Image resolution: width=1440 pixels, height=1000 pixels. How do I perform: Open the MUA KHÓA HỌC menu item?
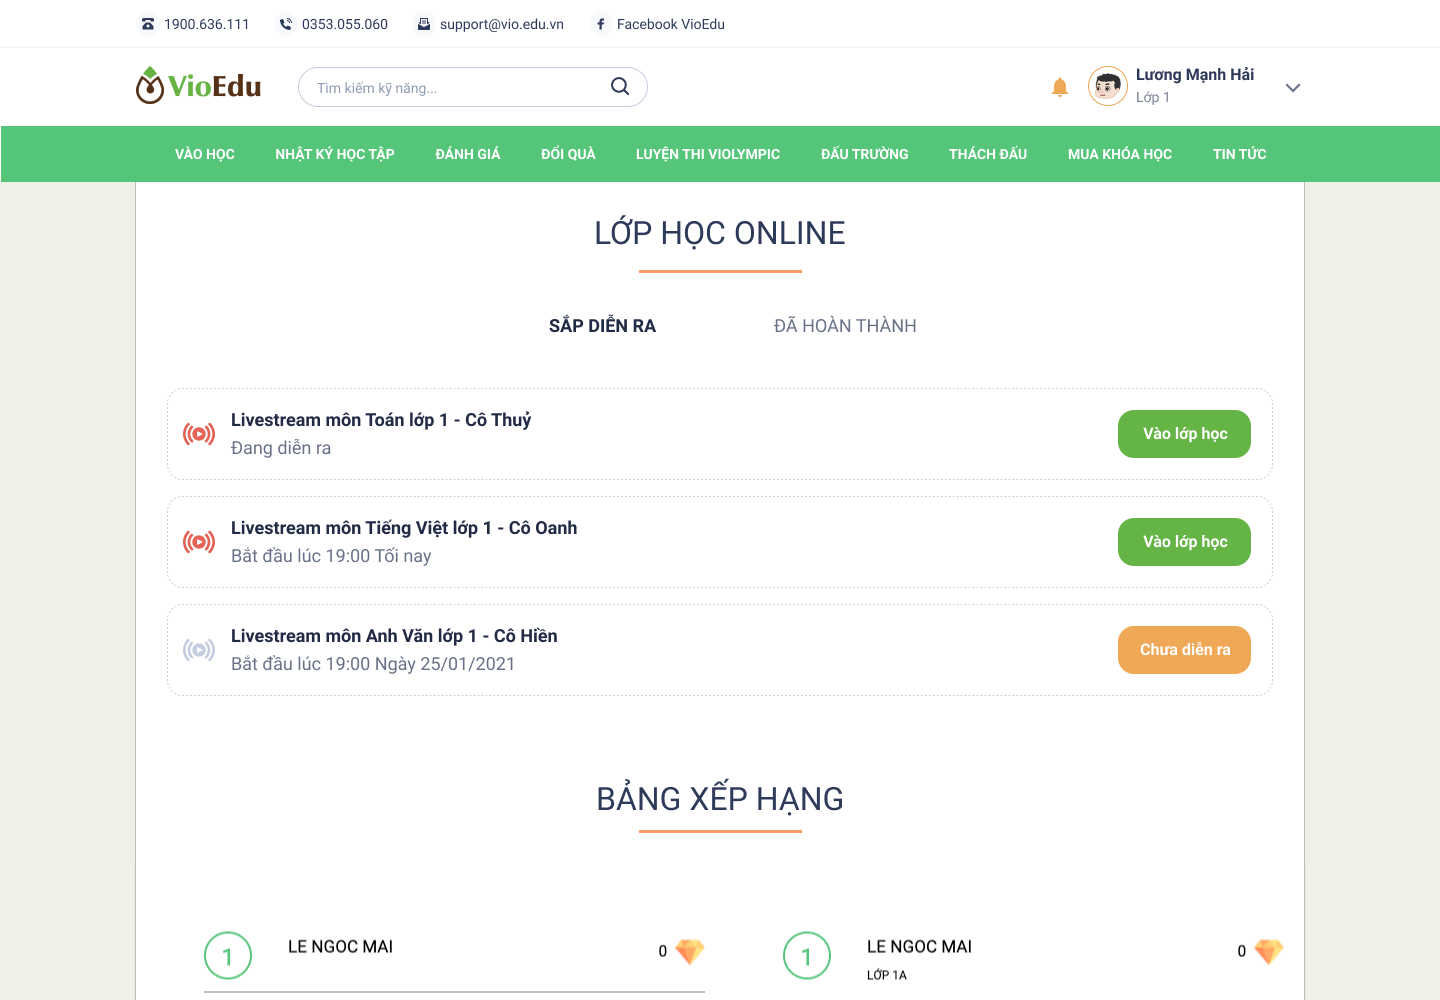[x=1119, y=153]
